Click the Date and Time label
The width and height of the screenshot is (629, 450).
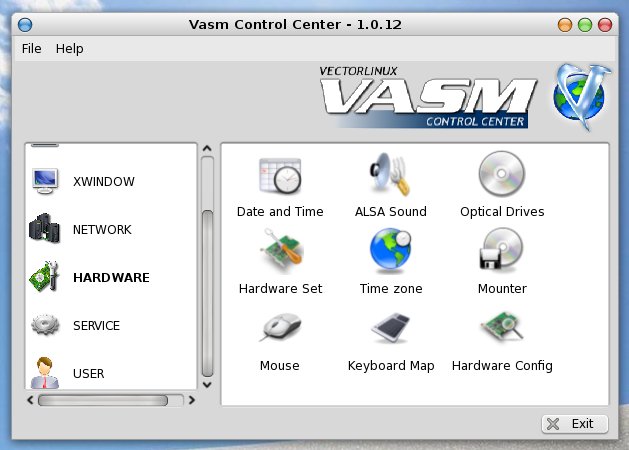280,211
